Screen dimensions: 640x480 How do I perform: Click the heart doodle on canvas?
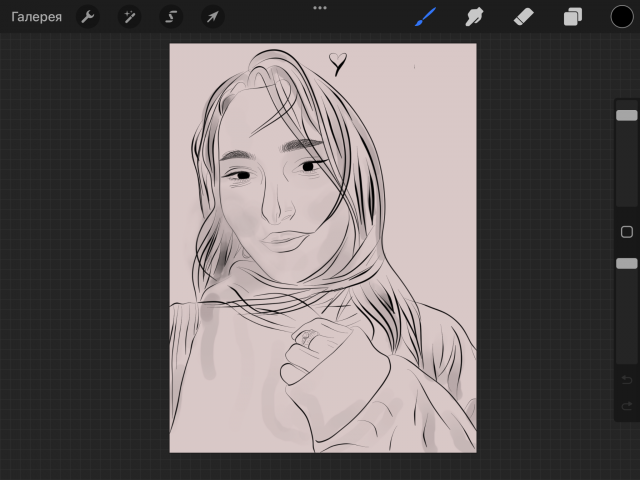click(338, 64)
